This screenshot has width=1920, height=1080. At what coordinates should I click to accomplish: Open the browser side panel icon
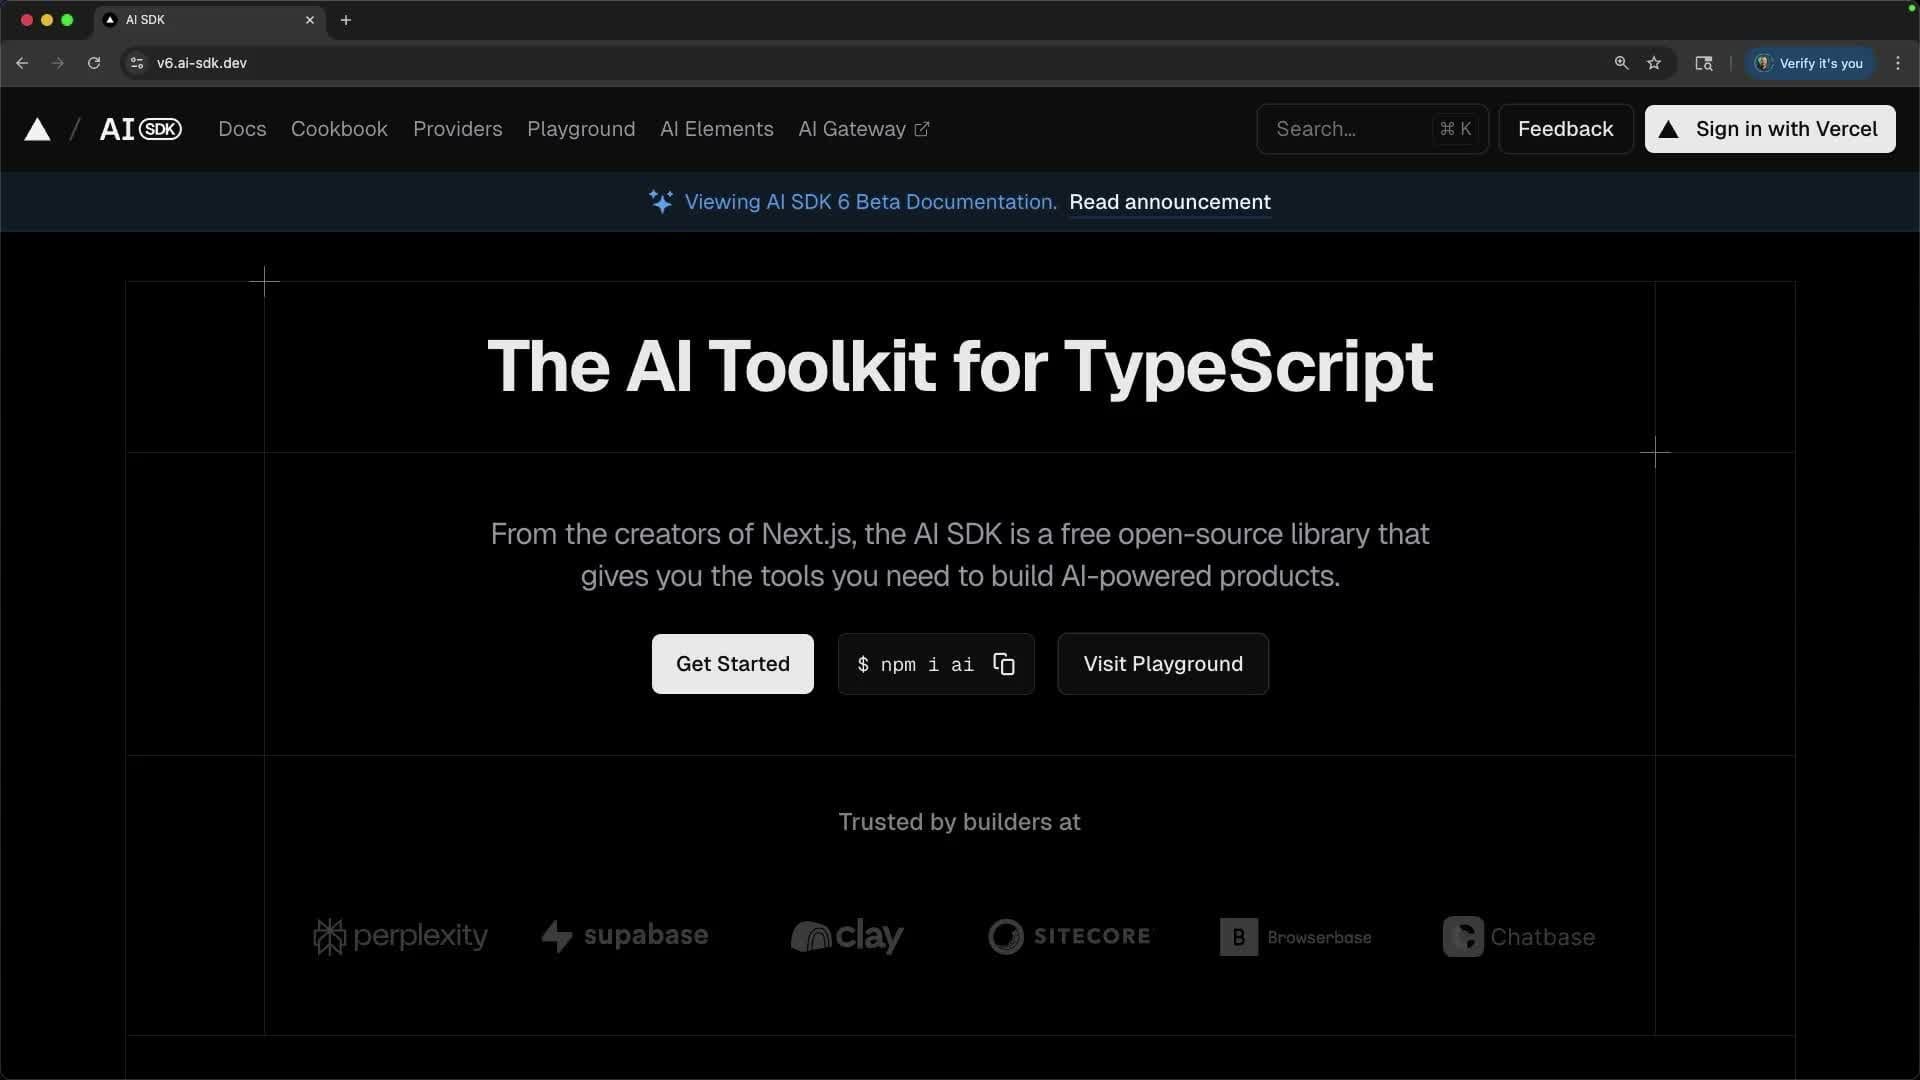click(1704, 63)
